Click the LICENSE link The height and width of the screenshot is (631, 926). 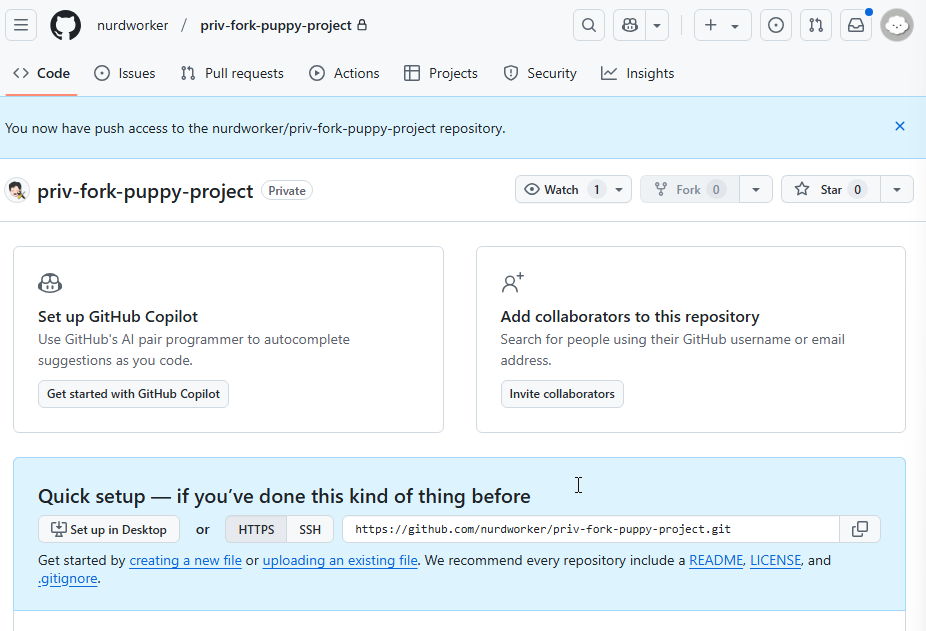click(x=775, y=560)
